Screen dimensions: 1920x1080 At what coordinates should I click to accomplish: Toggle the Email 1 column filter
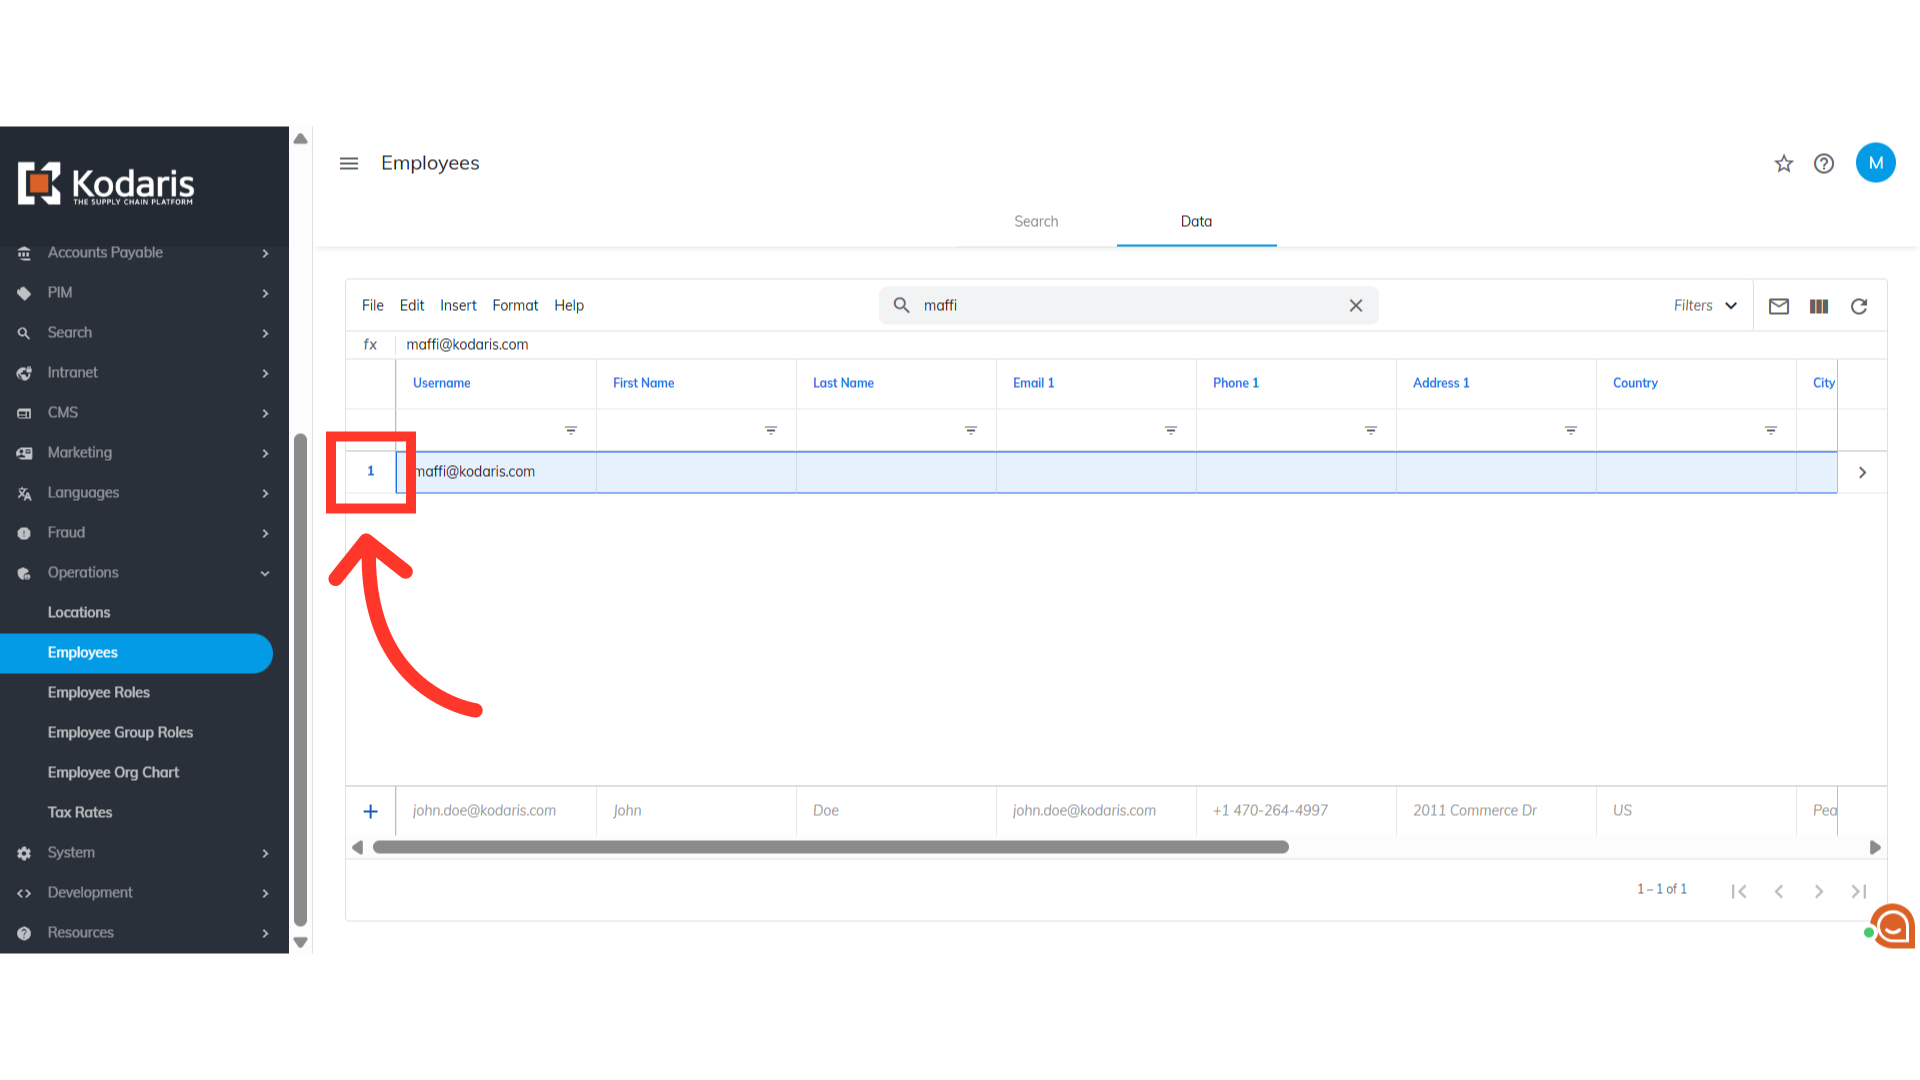[1171, 430]
